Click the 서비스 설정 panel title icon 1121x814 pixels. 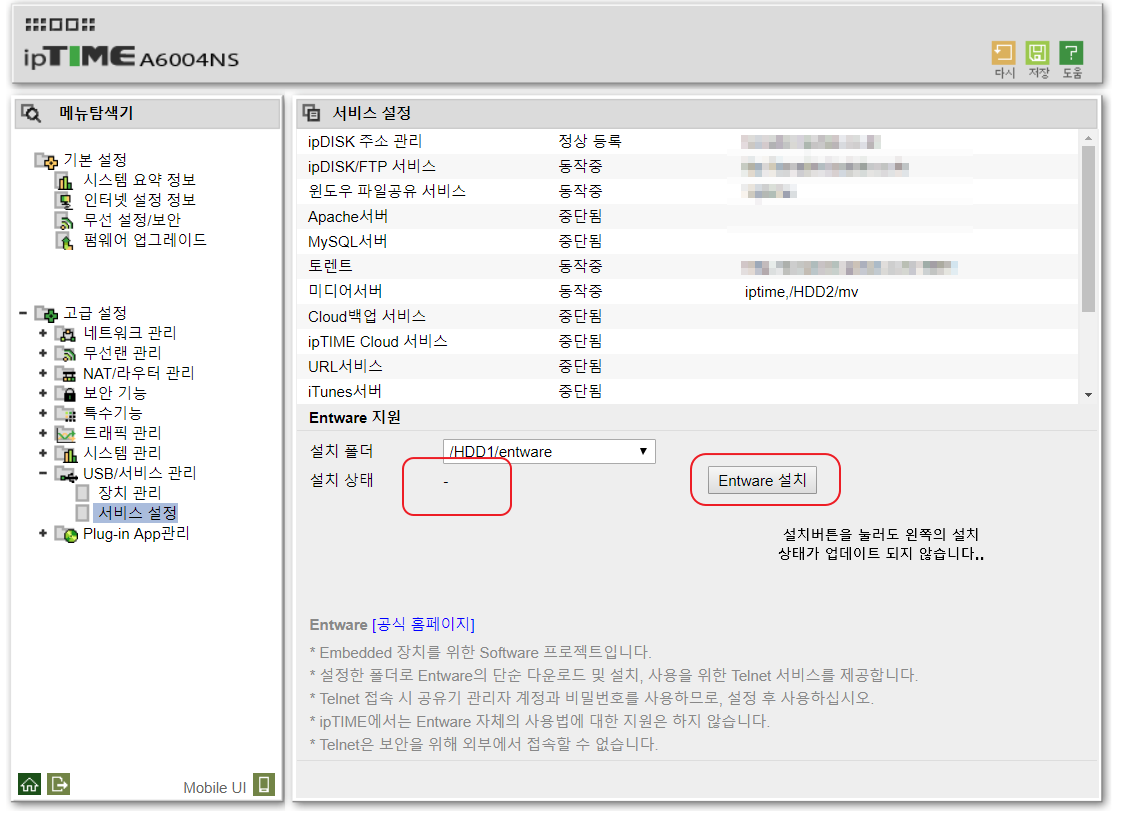coord(312,113)
